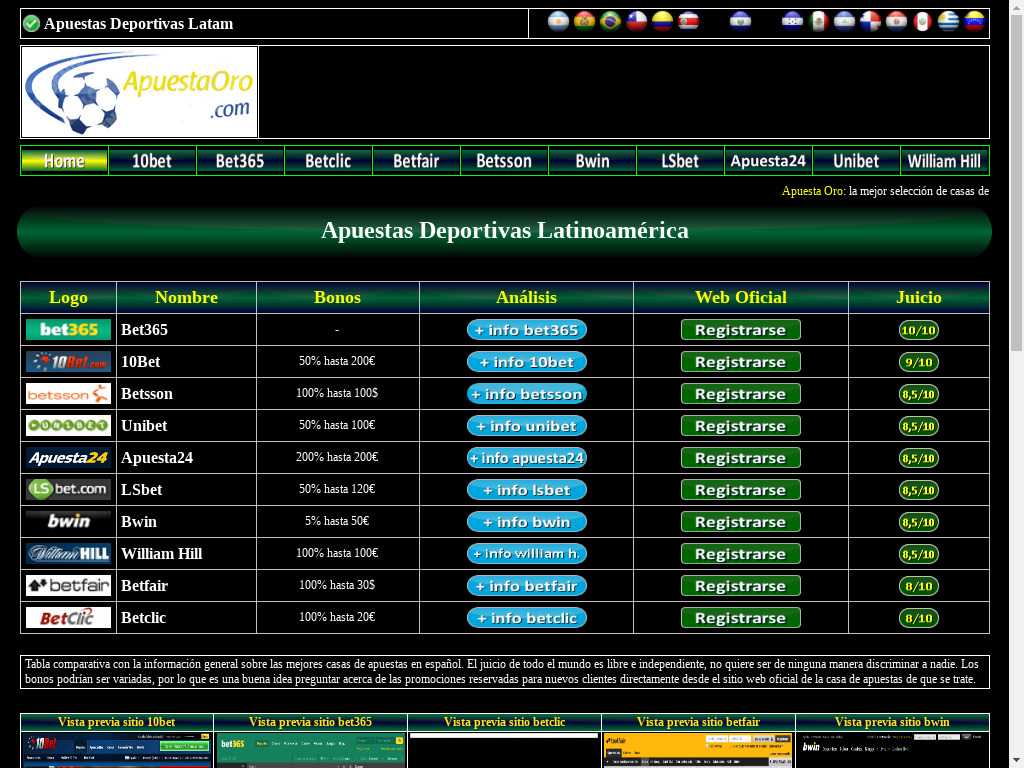Click the LSbet.com logo in the table
Screen dimensions: 1024x768
point(69,490)
